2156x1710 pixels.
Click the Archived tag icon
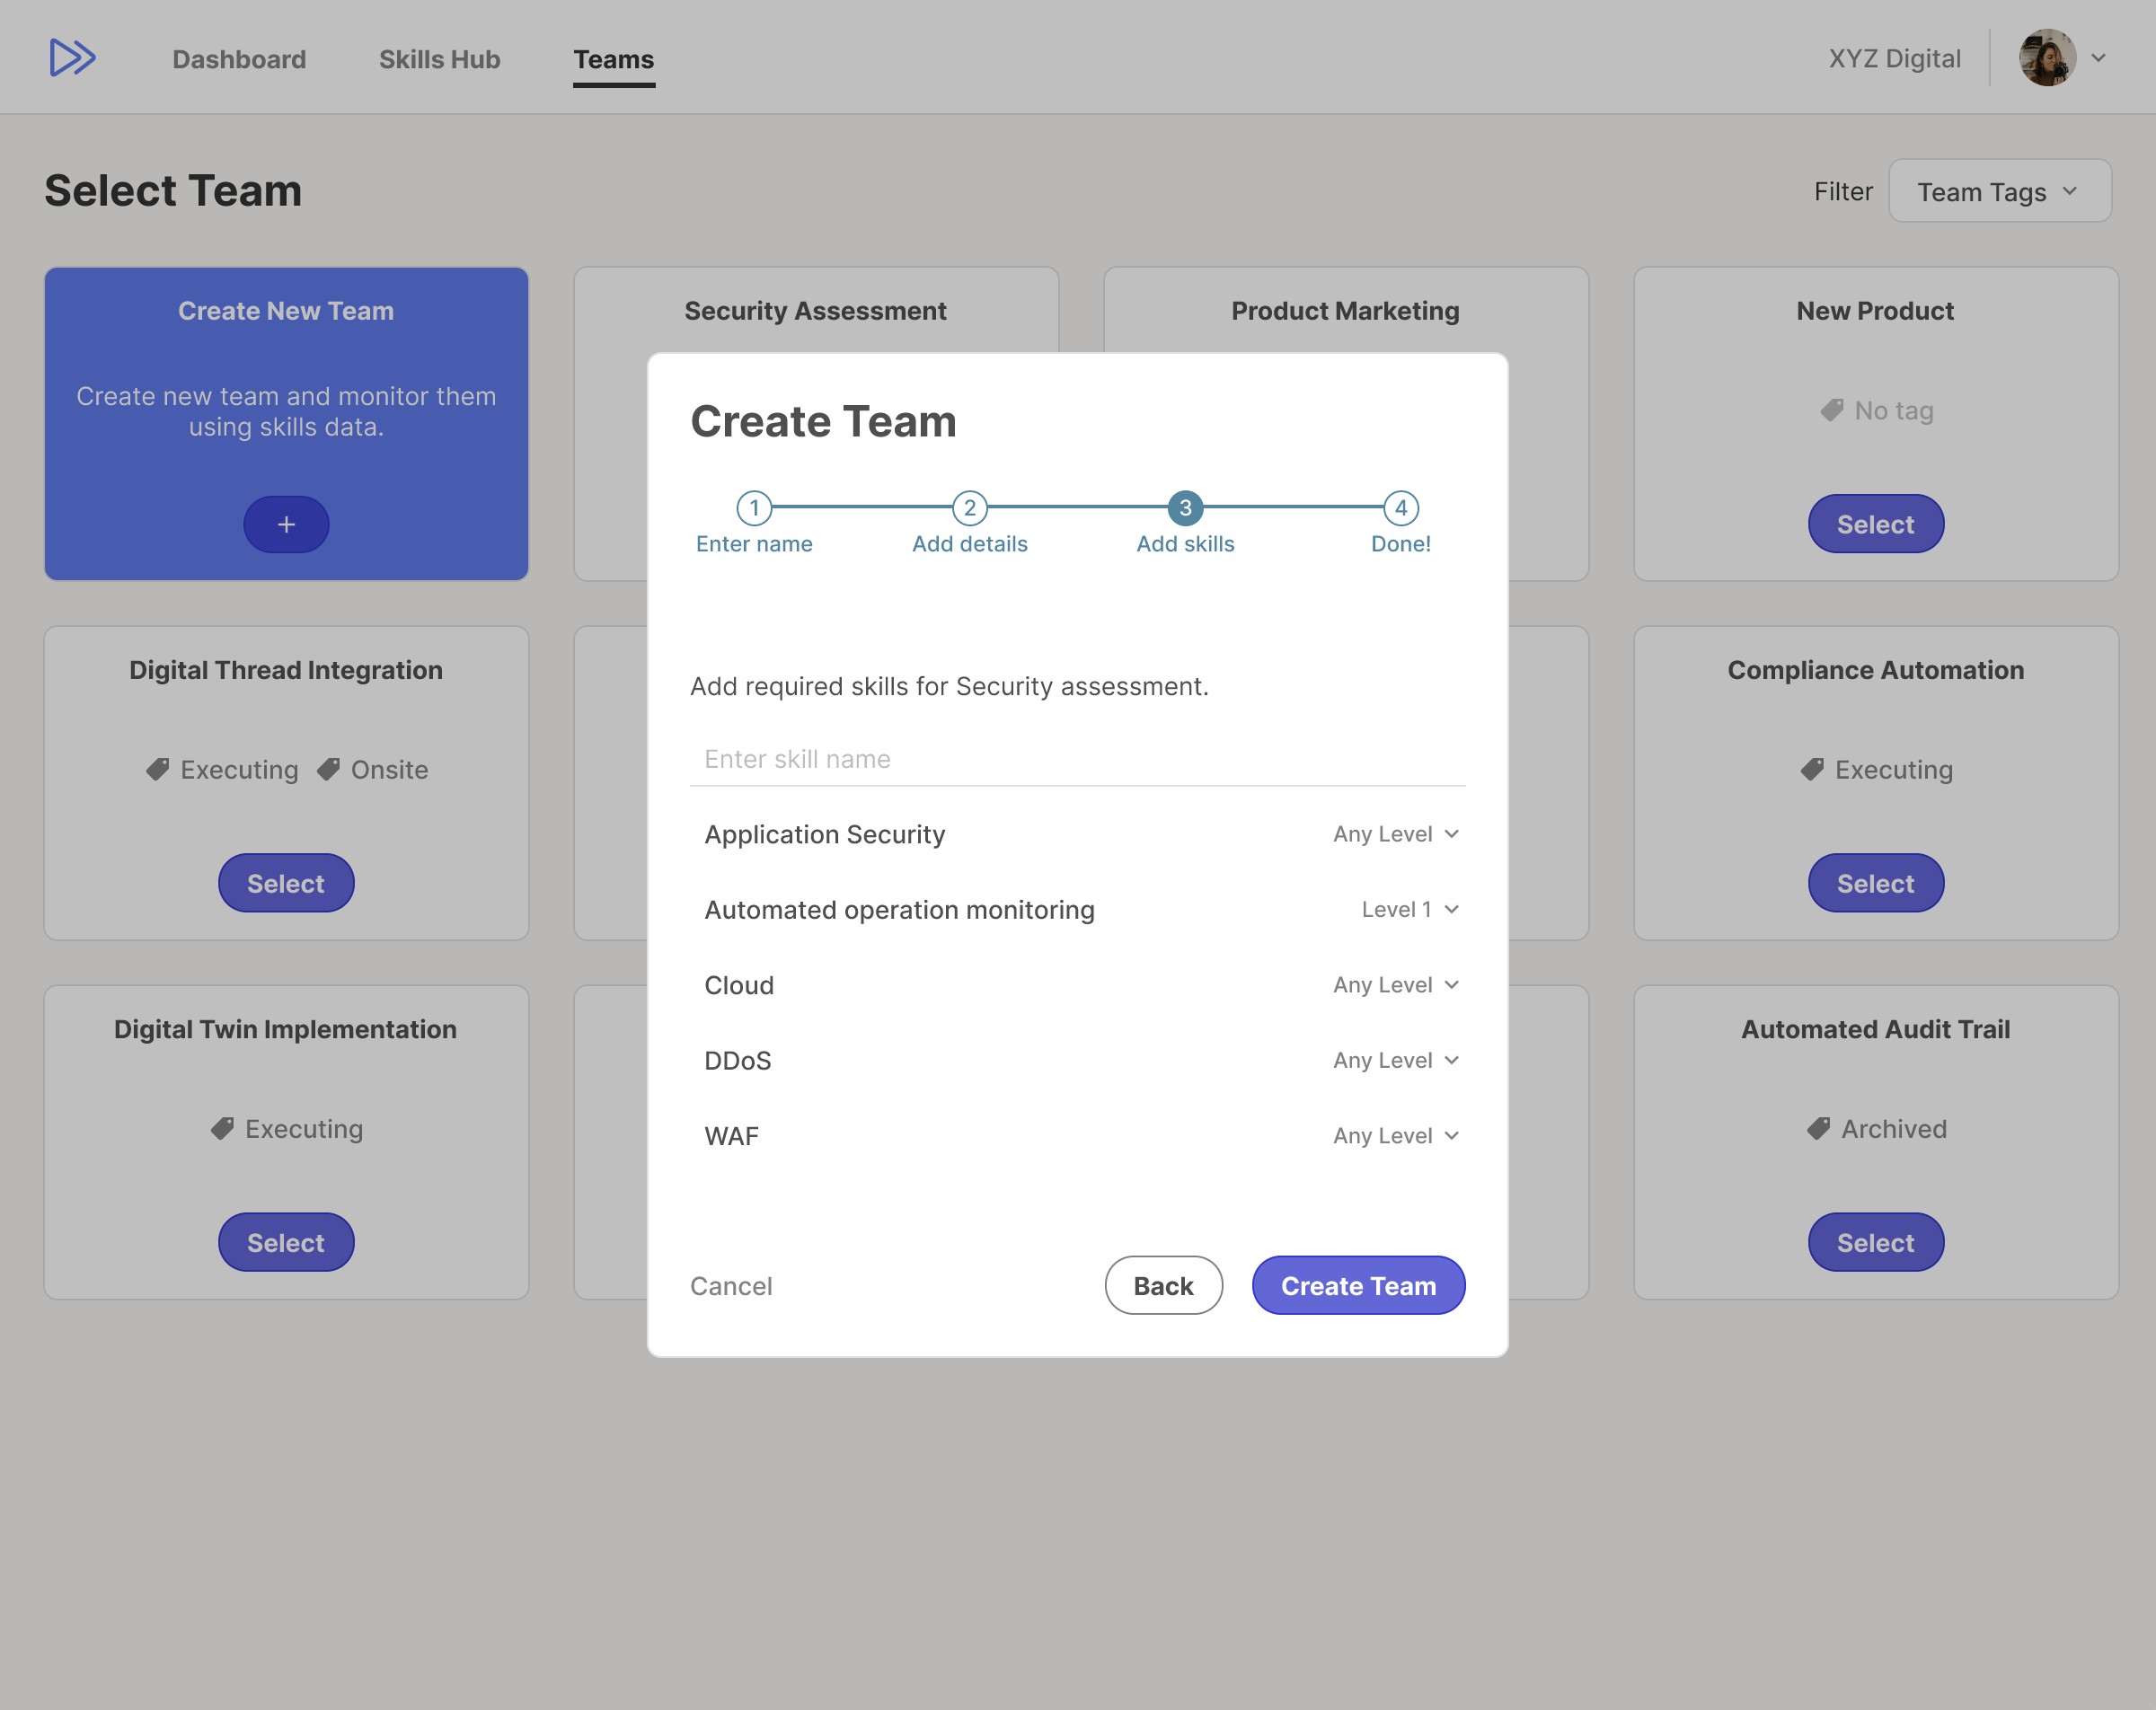click(x=1818, y=1129)
